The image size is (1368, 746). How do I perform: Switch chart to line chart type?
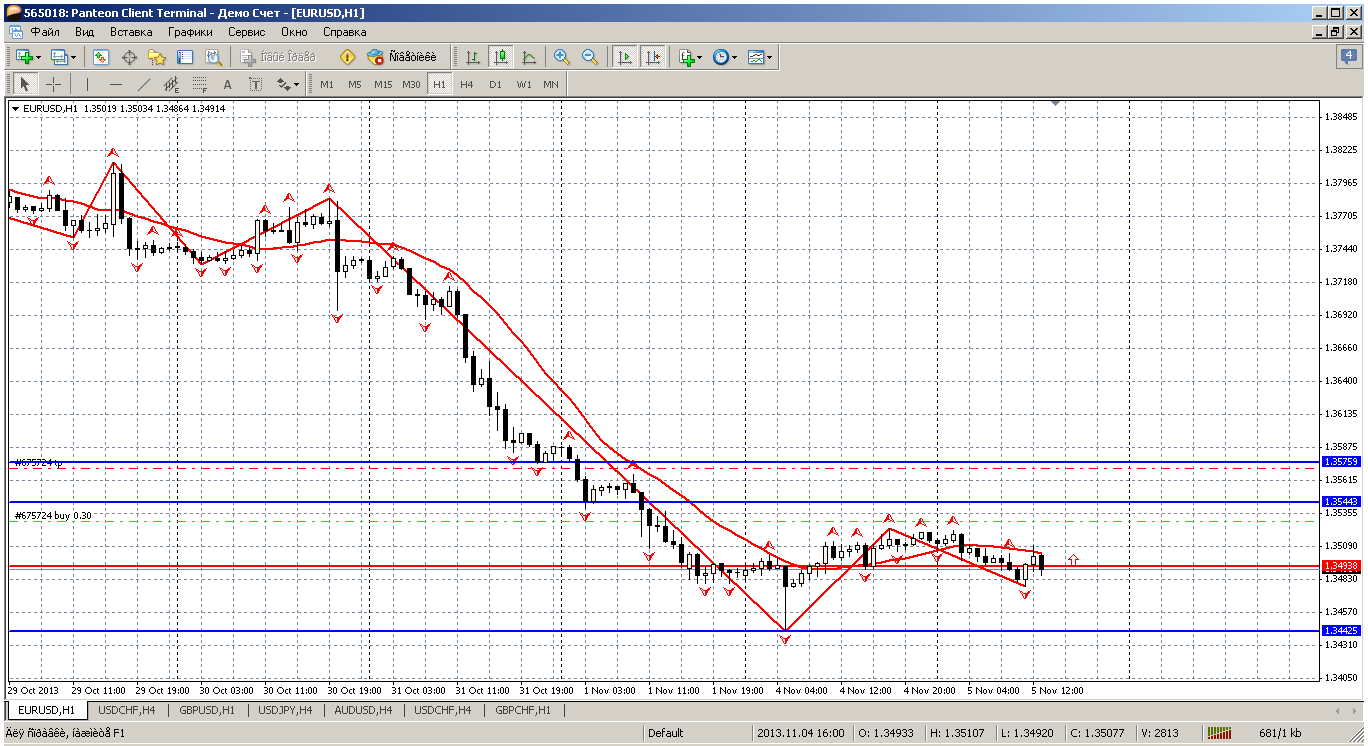pyautogui.click(x=528, y=58)
